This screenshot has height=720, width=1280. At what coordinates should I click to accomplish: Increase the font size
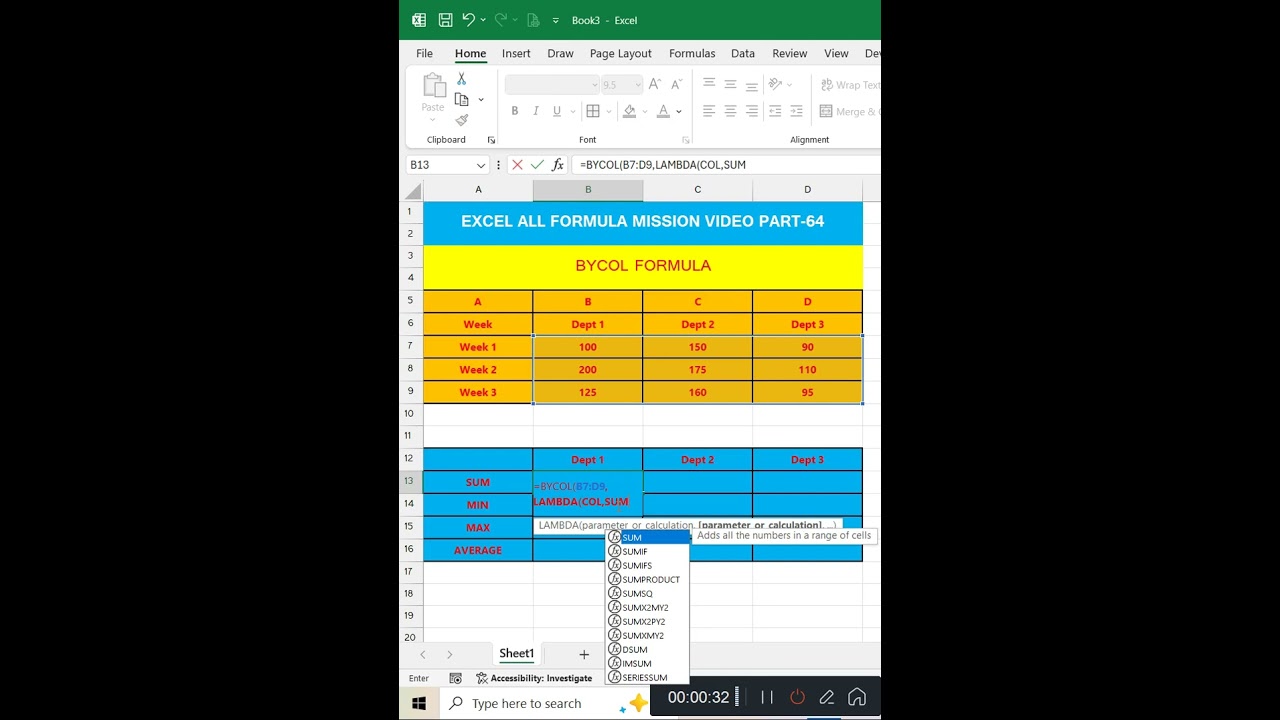pyautogui.click(x=654, y=85)
